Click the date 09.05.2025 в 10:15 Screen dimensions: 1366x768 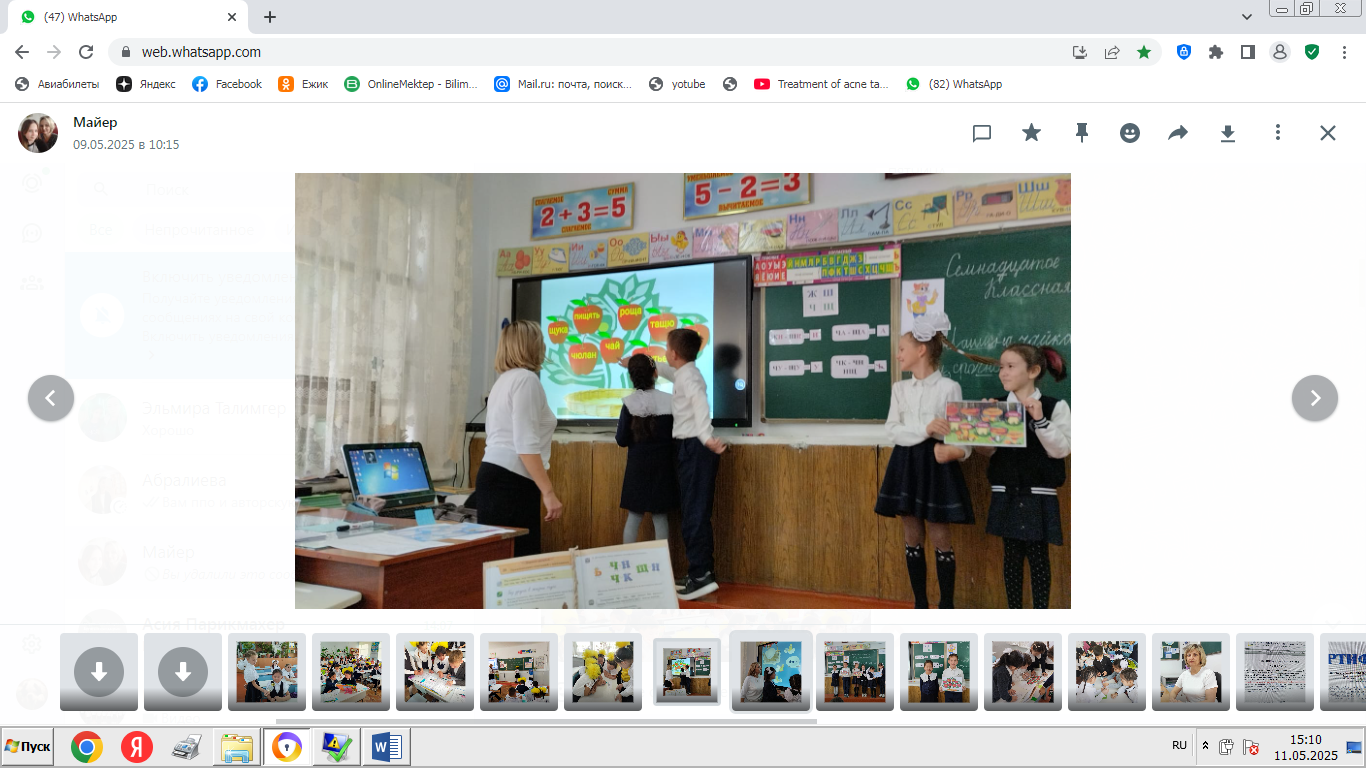point(126,145)
